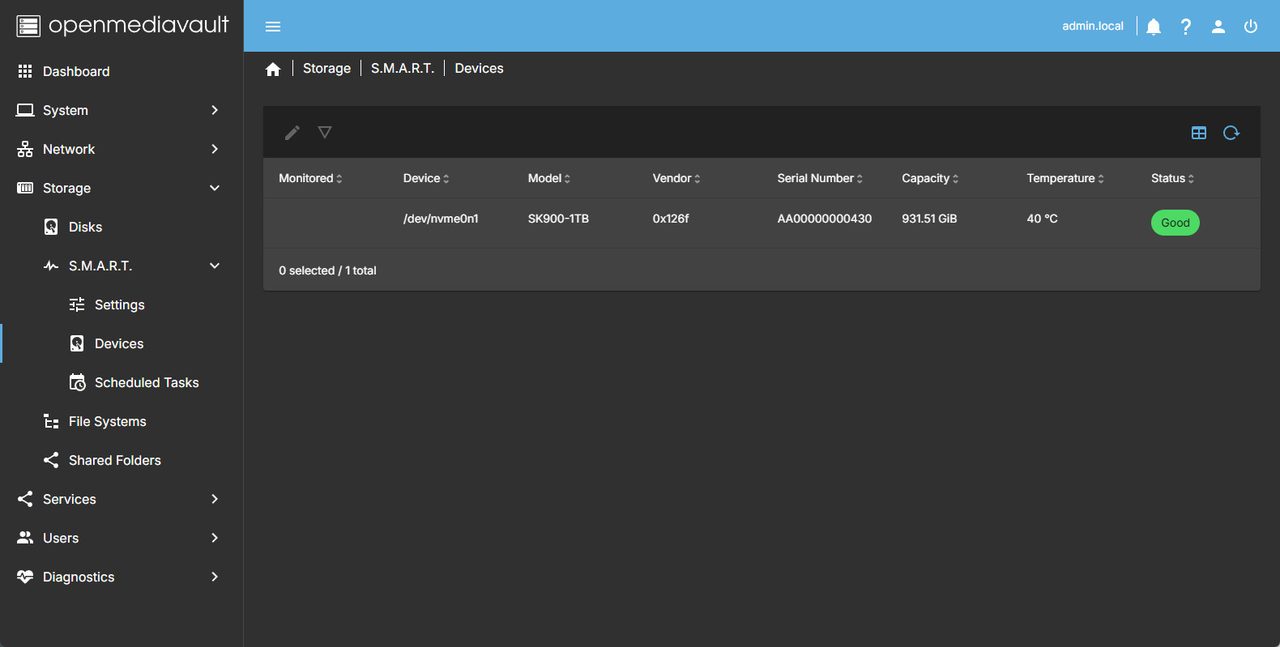
Task: Click Storage in the breadcrumb
Action: (x=327, y=69)
